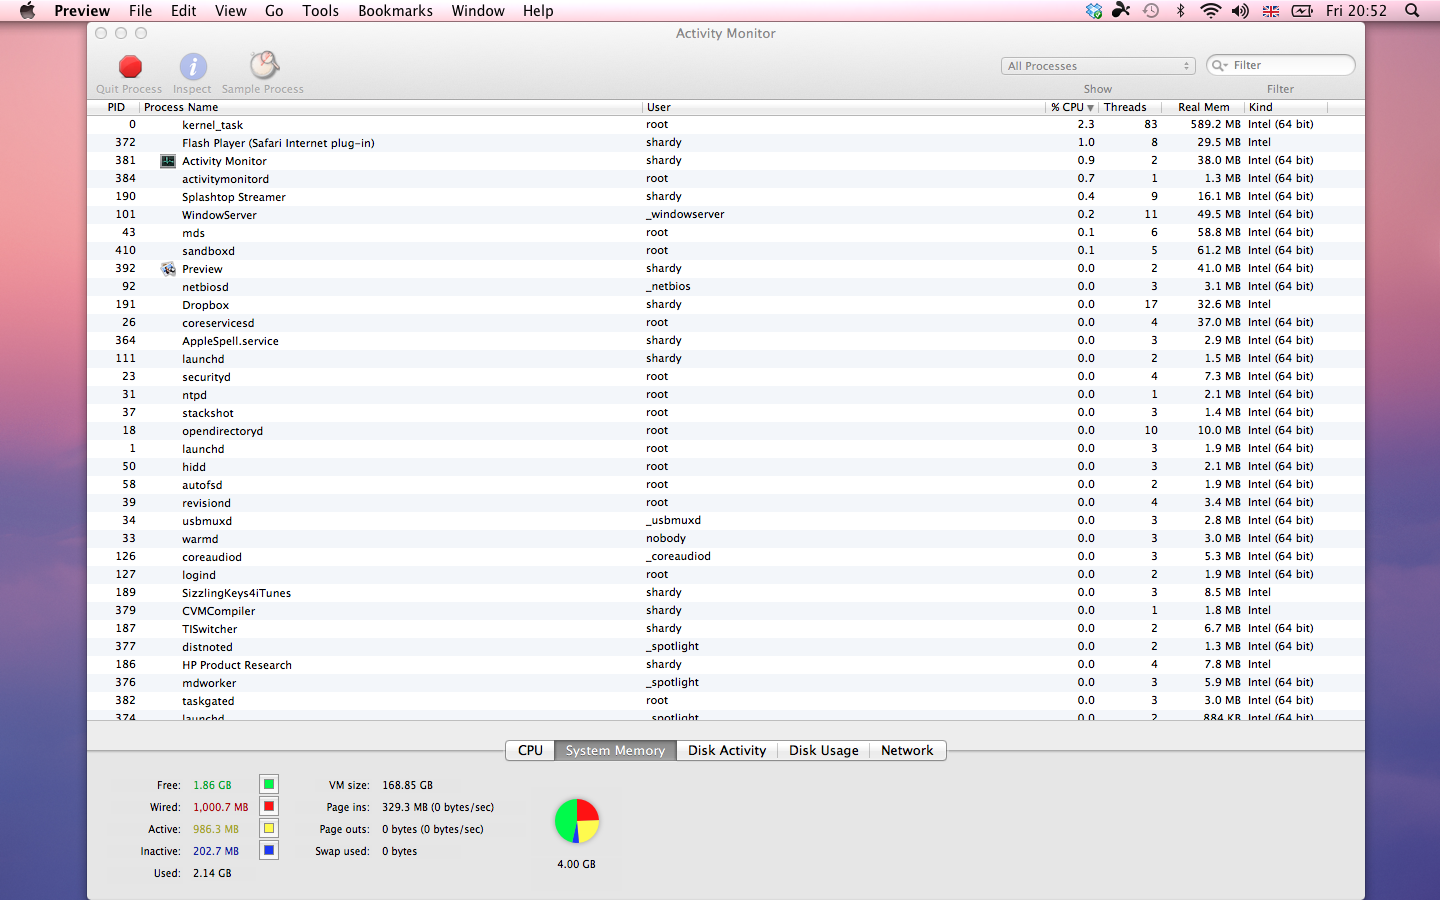Sort by the % CPU column header

(1072, 107)
